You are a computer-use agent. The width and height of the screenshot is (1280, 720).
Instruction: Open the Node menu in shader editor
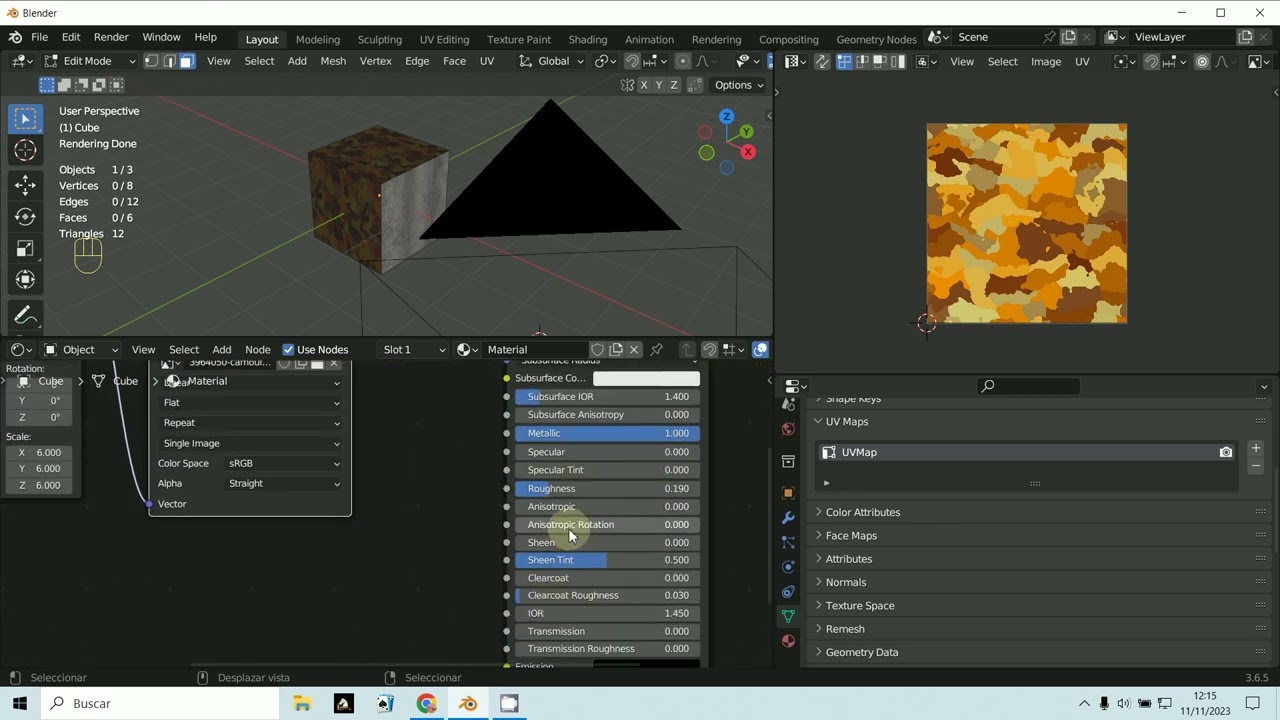pyautogui.click(x=258, y=350)
